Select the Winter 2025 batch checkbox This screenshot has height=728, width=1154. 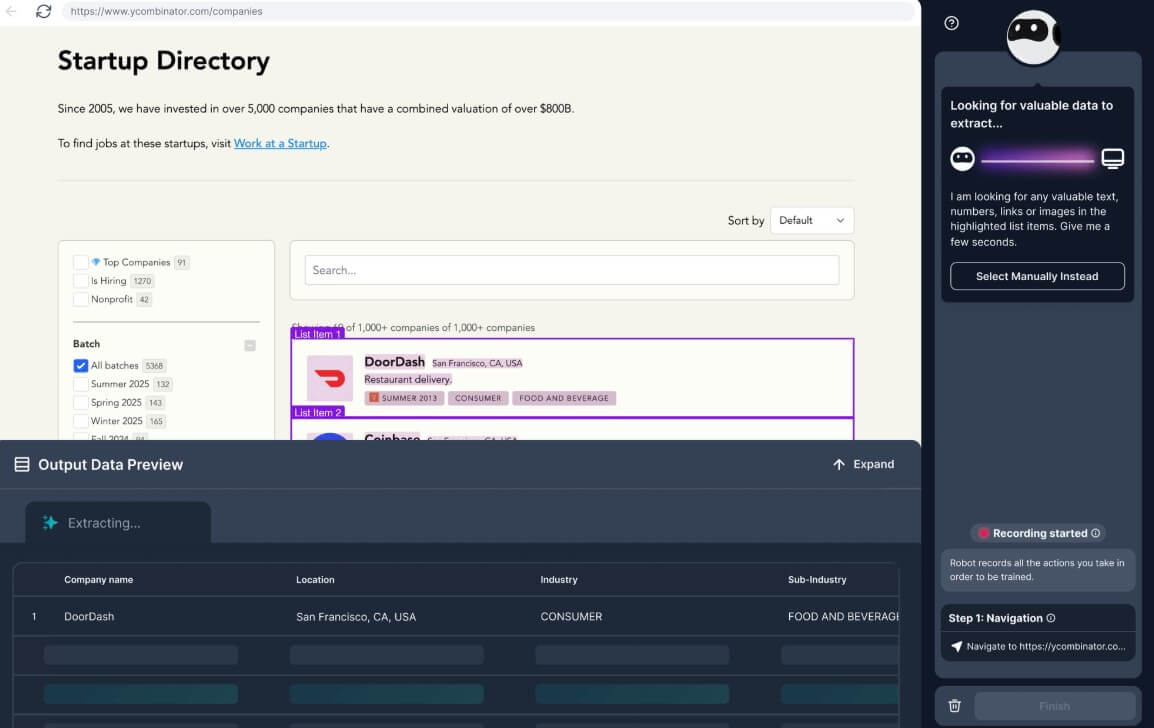click(80, 421)
